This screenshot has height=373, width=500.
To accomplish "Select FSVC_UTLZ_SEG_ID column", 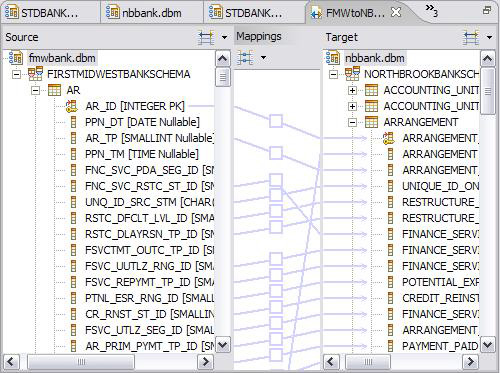I will (x=149, y=330).
